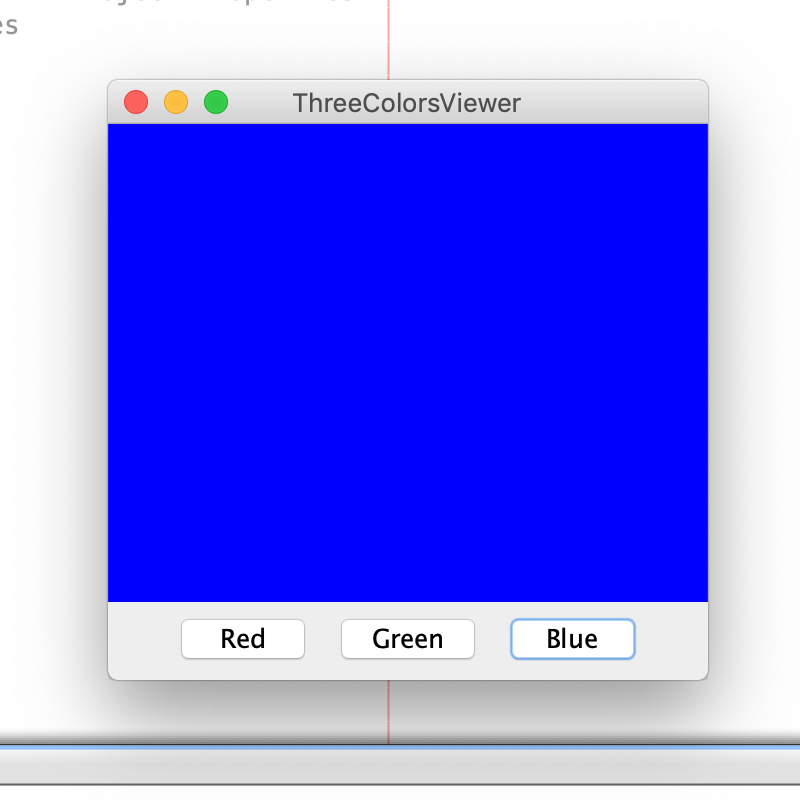This screenshot has width=800, height=800.
Task: Click the ThreeColorsViewer title bar text
Action: point(407,103)
